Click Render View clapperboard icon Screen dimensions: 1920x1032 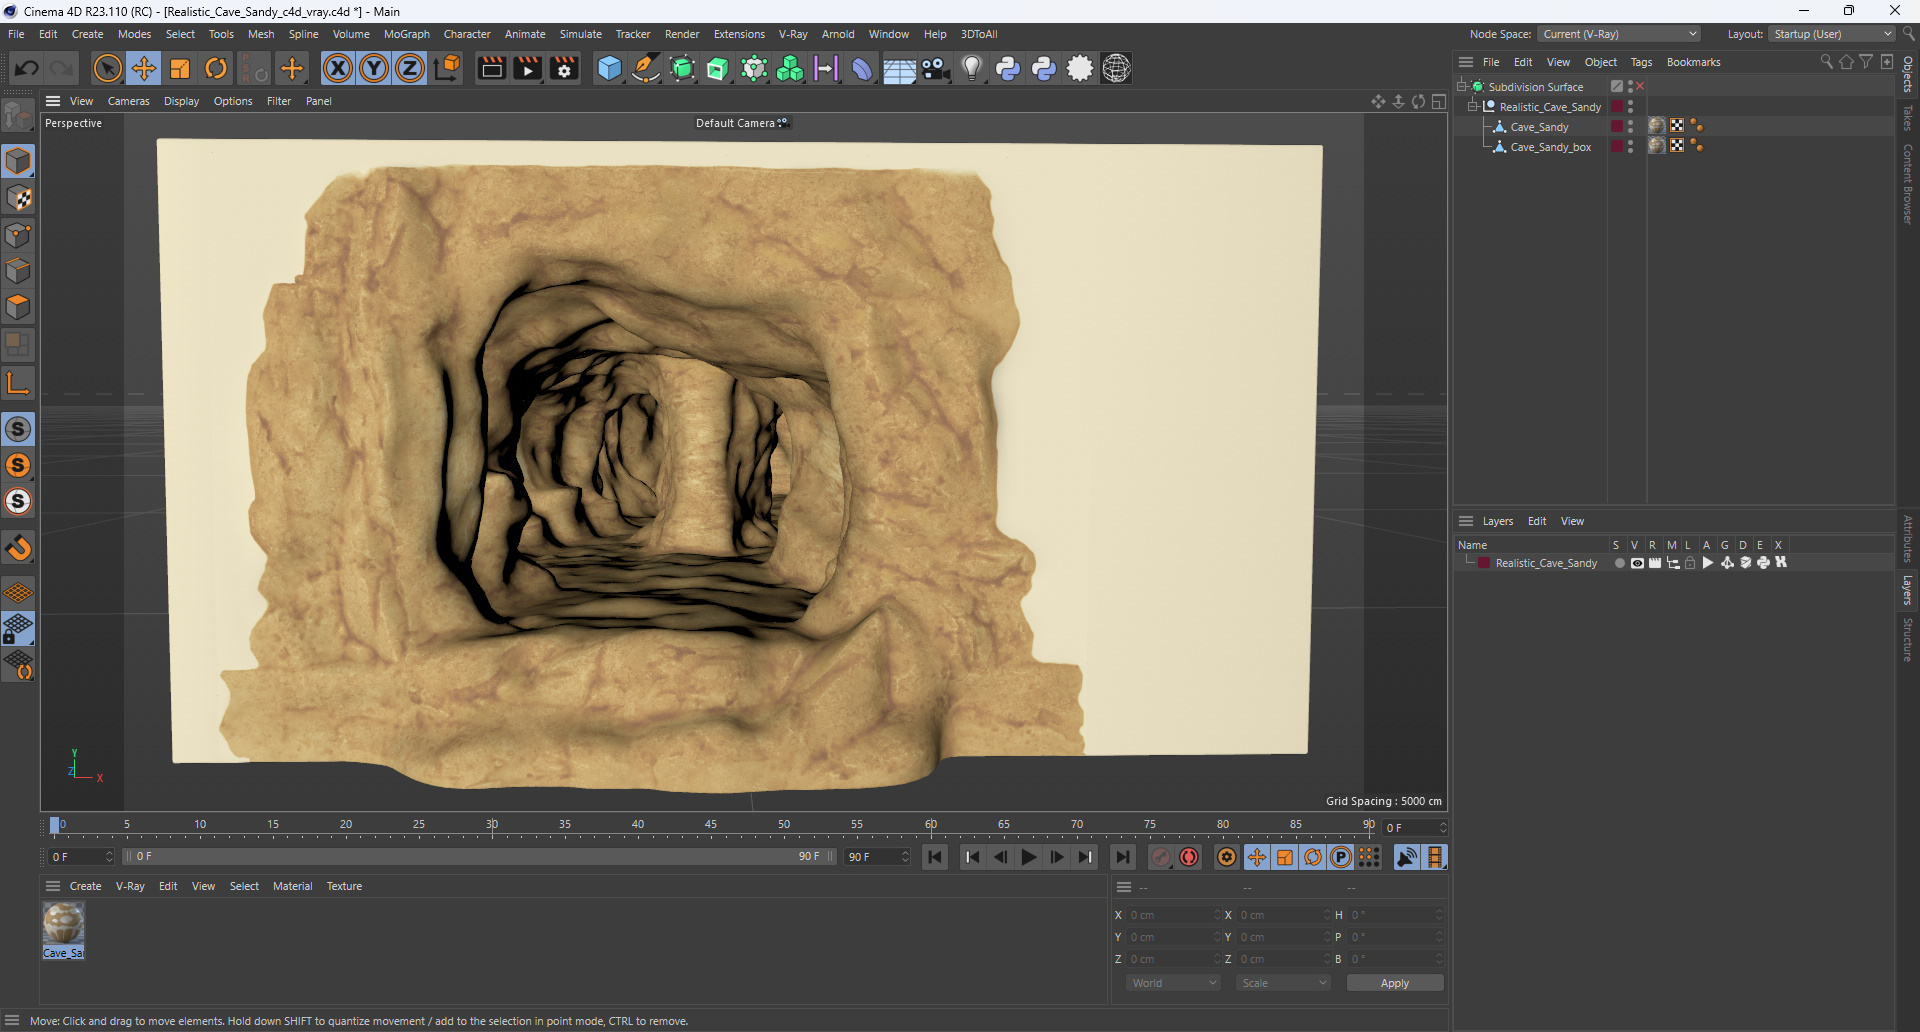(491, 68)
